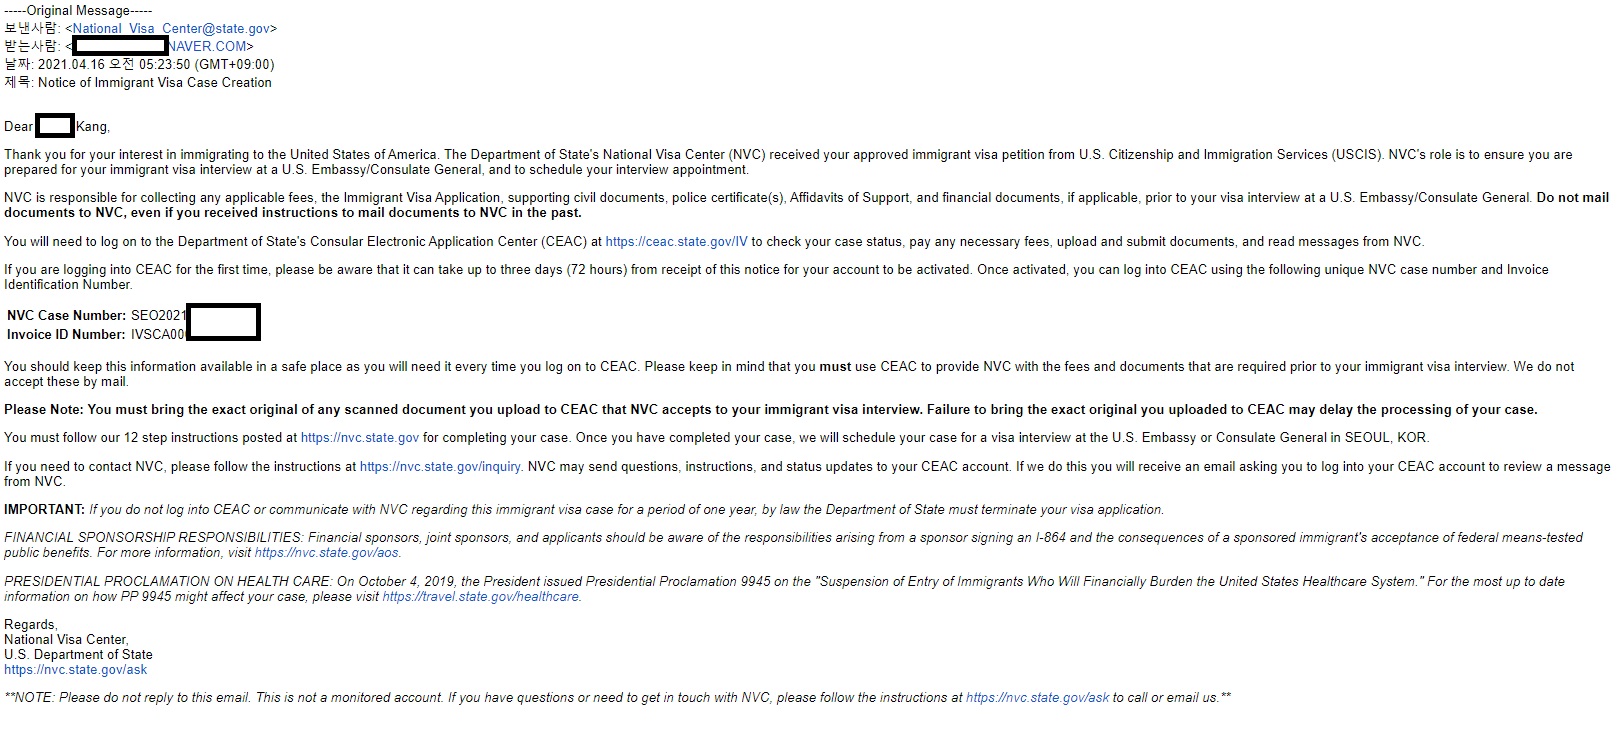The height and width of the screenshot is (739, 1618).
Task: Click 'PRESIDENTIAL PROCLAMATION ON HEALTH CARE:' heading text
Action: 168,582
